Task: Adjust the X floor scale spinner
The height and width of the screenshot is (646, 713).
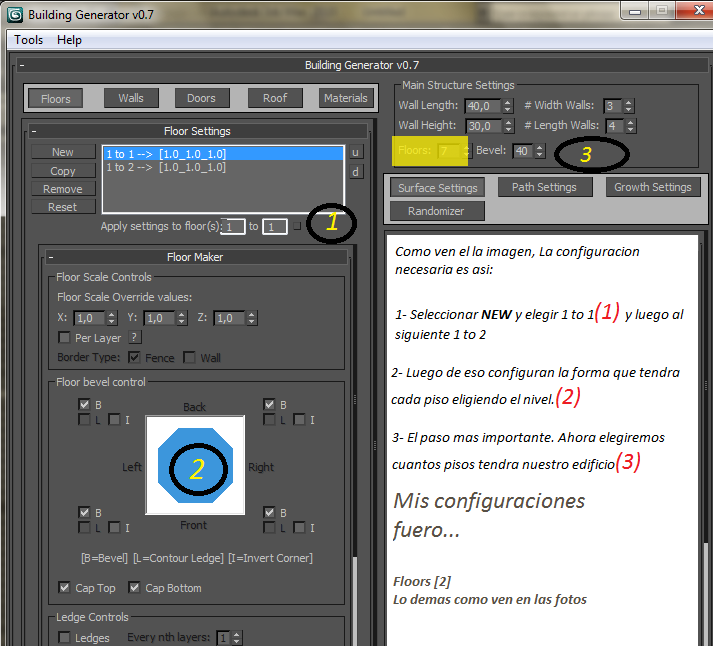Action: [106, 318]
